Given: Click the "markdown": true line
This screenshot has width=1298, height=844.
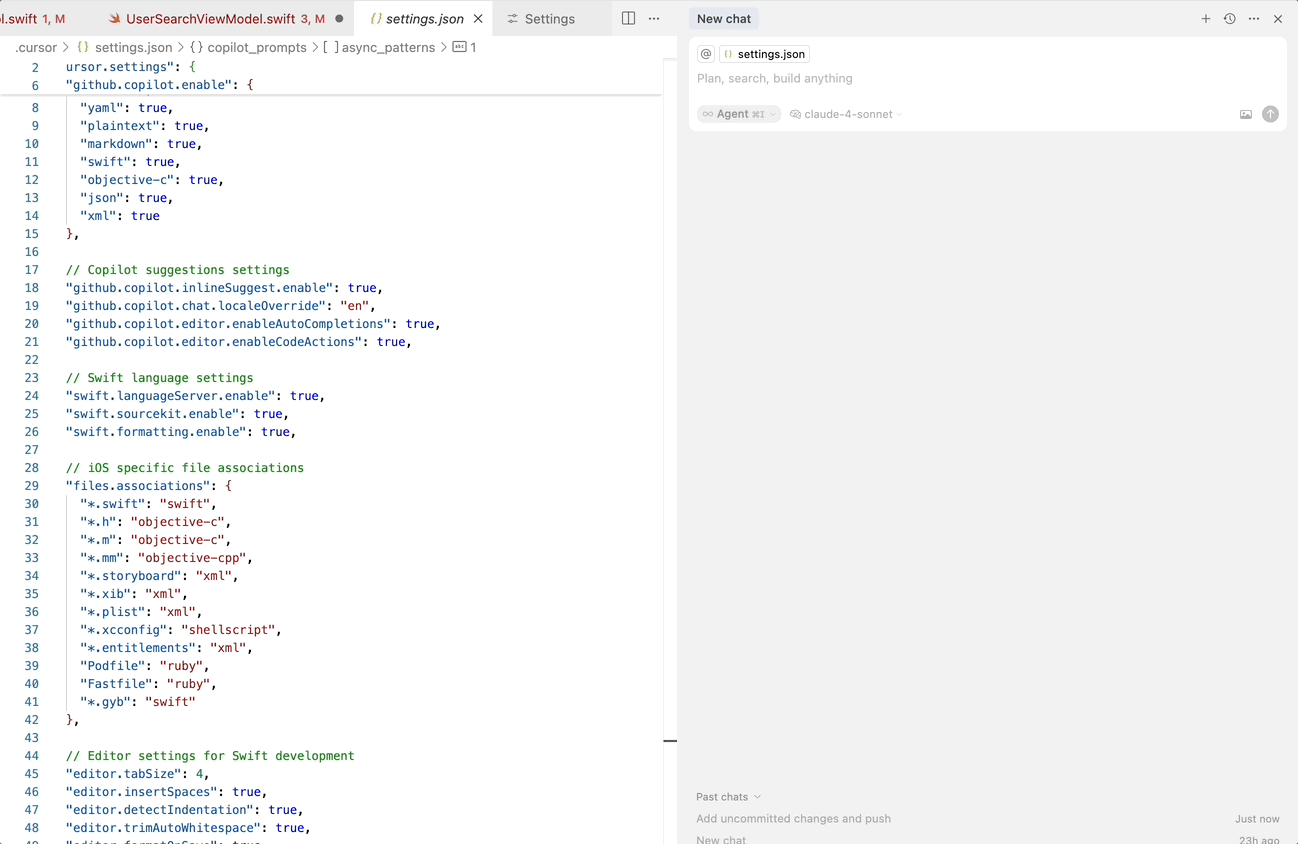Looking at the screenshot, I should click(141, 144).
